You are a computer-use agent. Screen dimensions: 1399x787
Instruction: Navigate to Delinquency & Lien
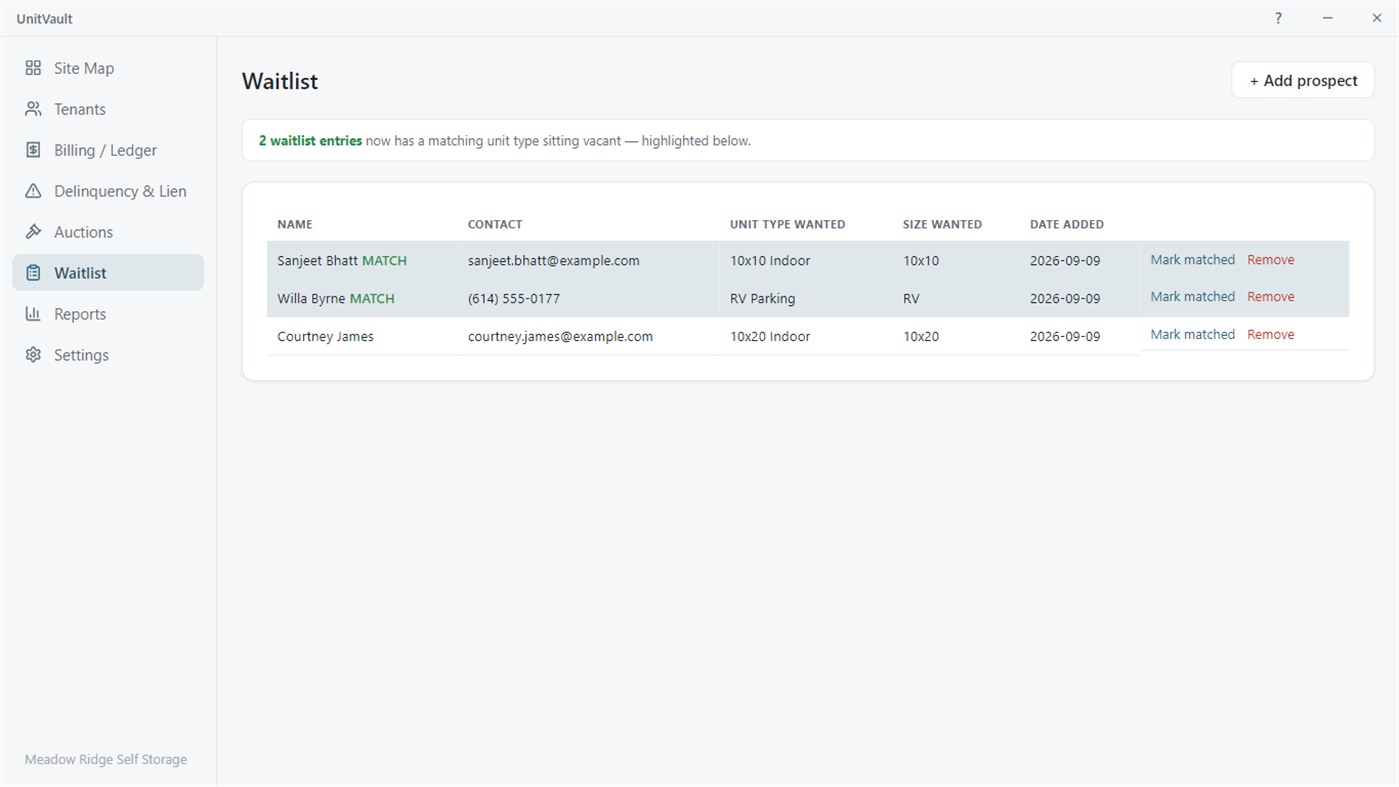[108, 191]
